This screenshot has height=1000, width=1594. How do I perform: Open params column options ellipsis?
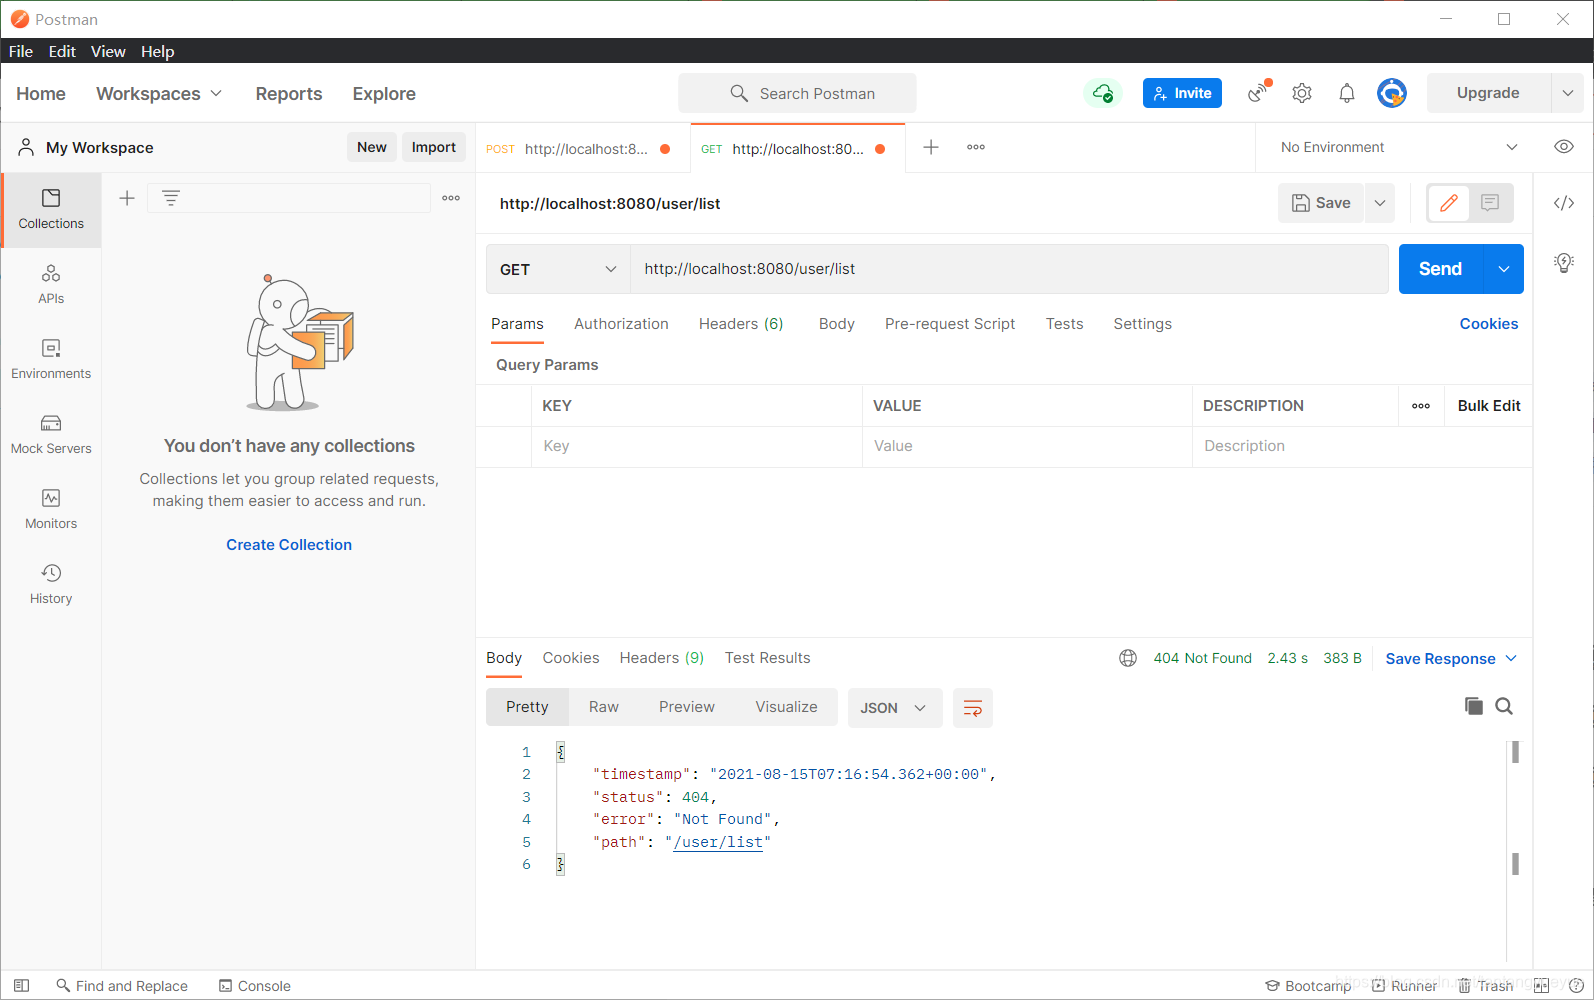coord(1421,406)
